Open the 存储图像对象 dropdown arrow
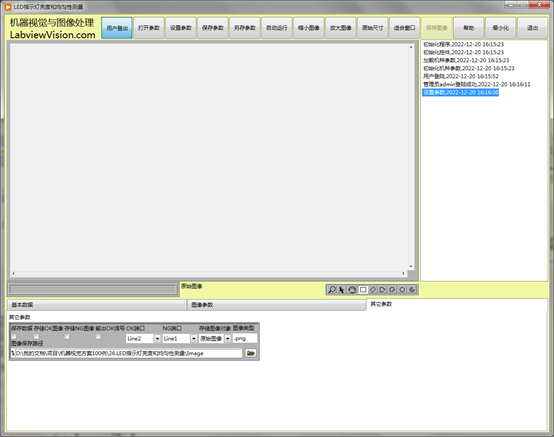Viewport: 554px width, 437px height. [x=228, y=338]
